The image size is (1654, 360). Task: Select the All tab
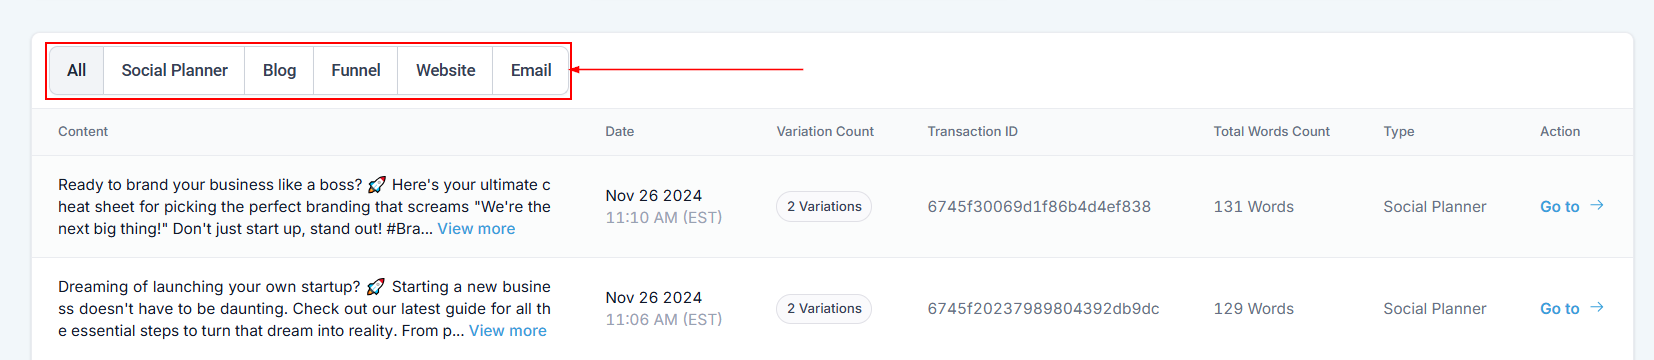tap(77, 70)
